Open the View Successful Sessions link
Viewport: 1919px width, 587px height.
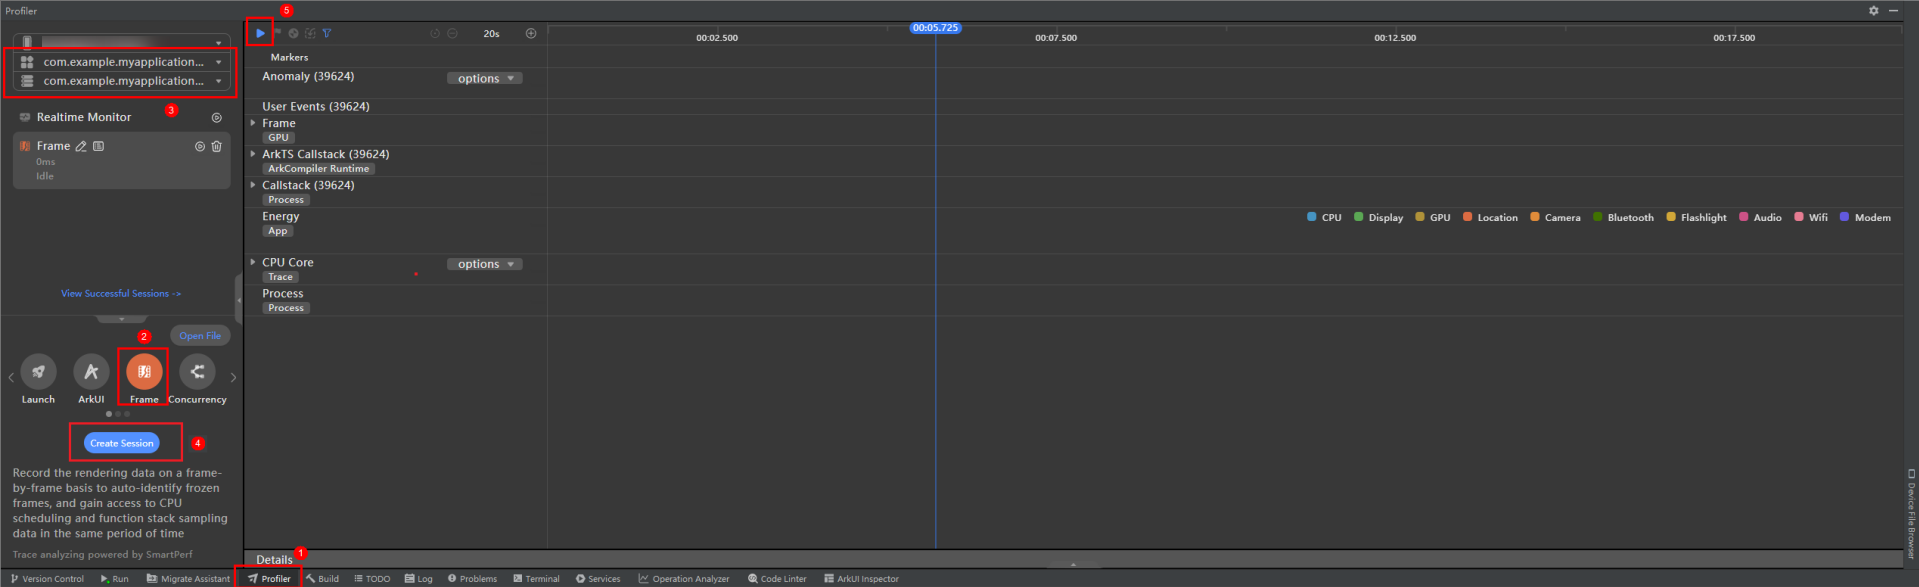(121, 293)
